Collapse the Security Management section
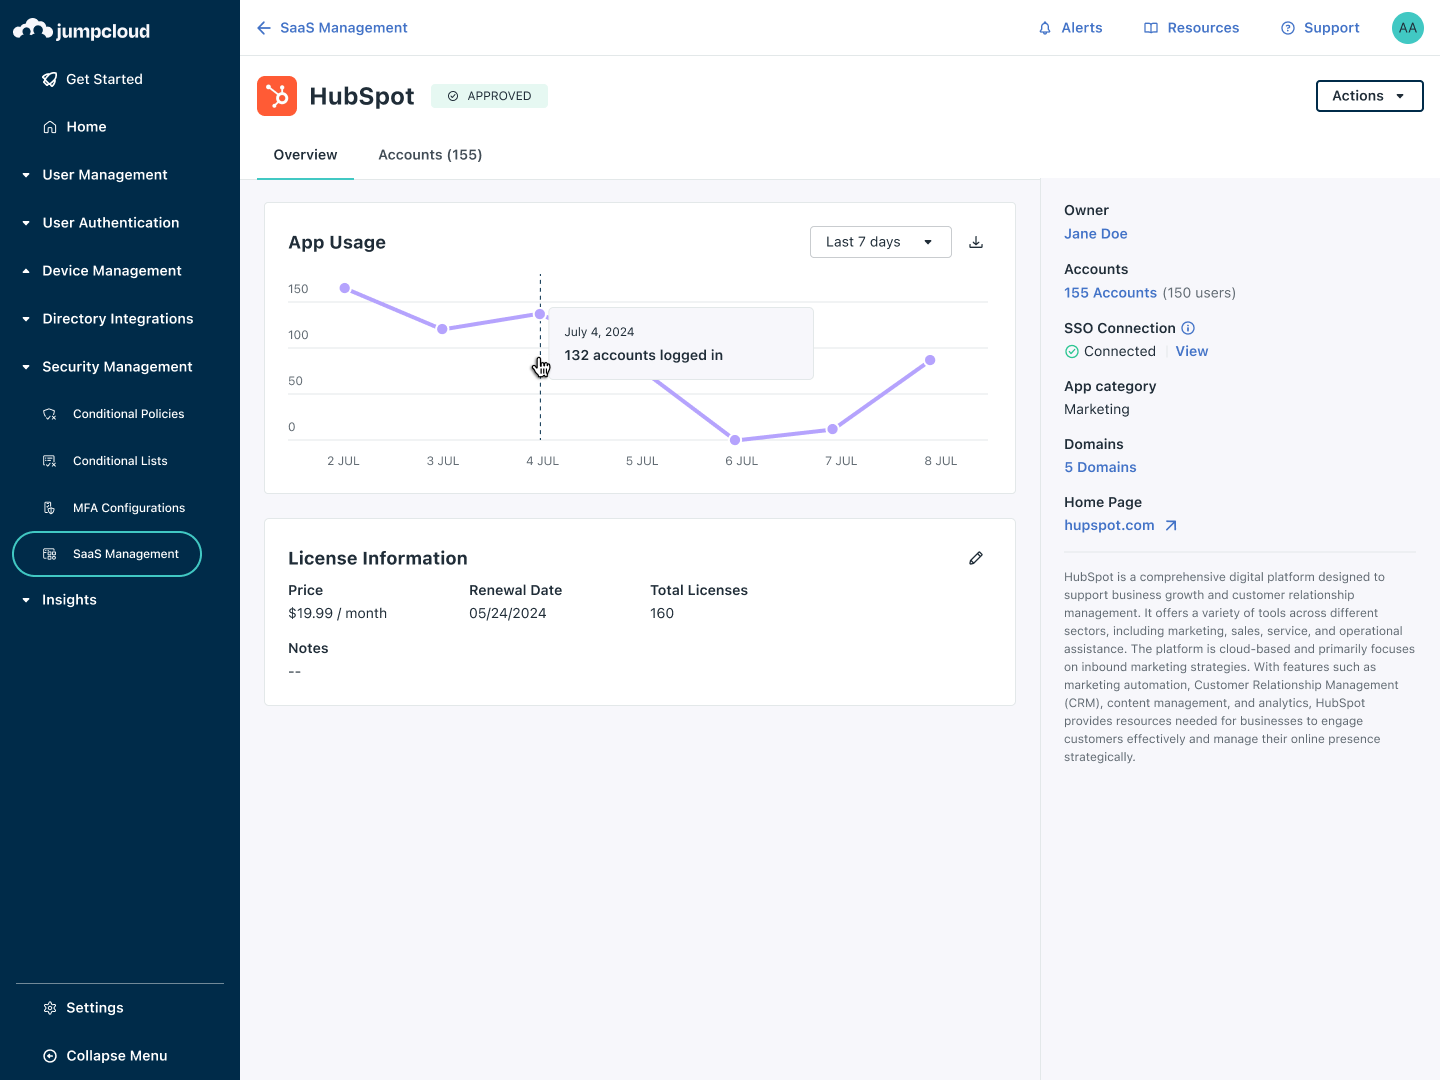Image resolution: width=1440 pixels, height=1080 pixels. [107, 367]
